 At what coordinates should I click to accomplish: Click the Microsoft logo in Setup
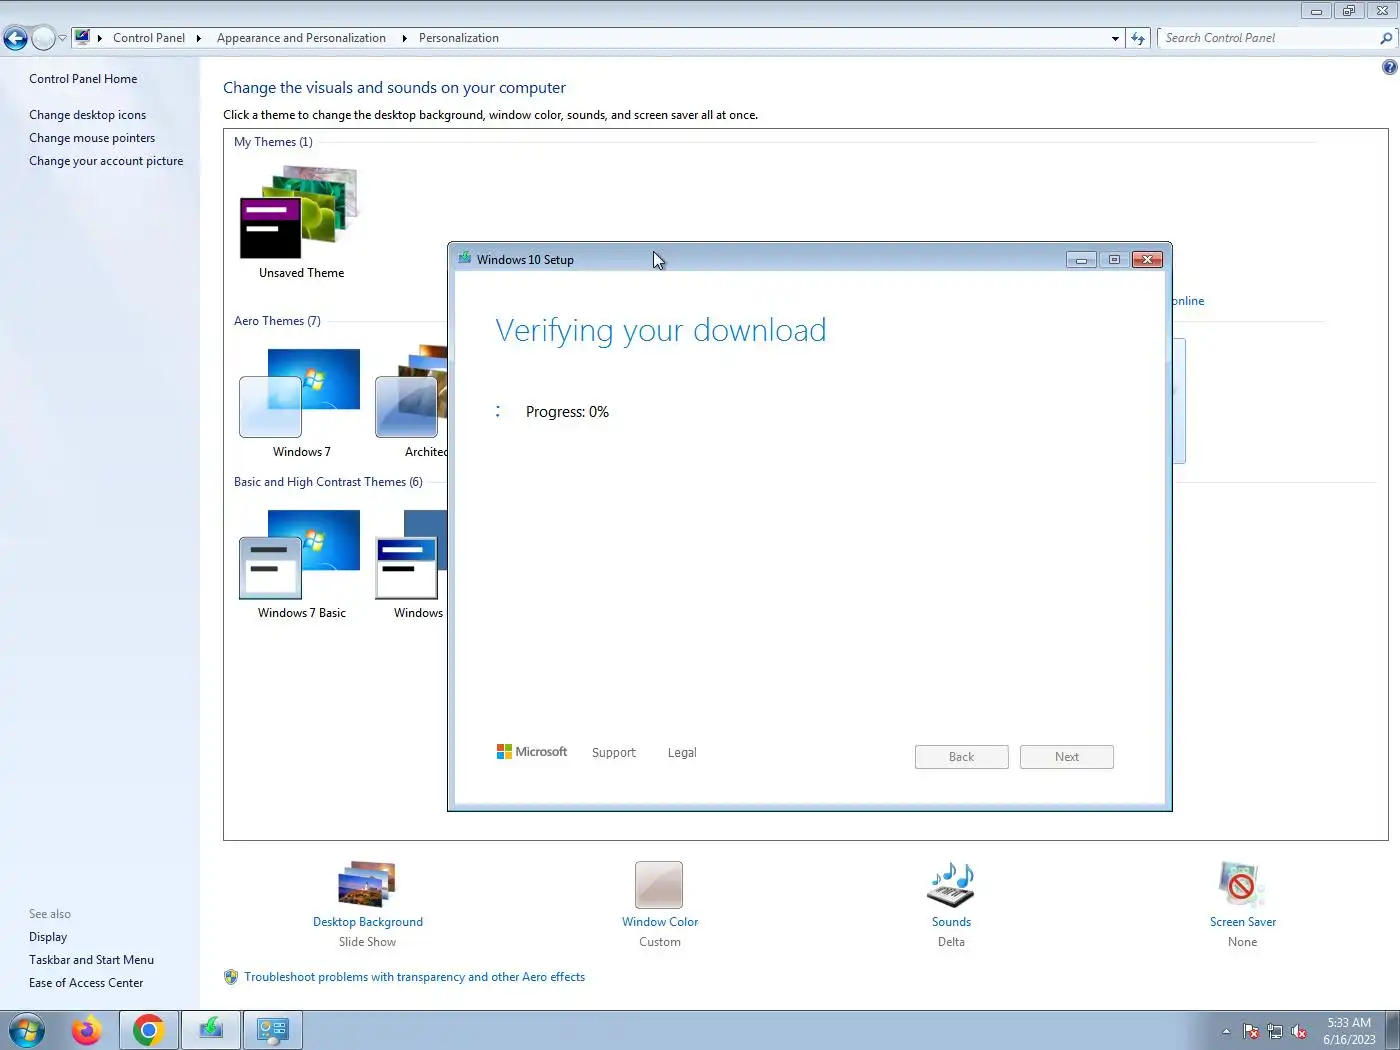tap(532, 752)
